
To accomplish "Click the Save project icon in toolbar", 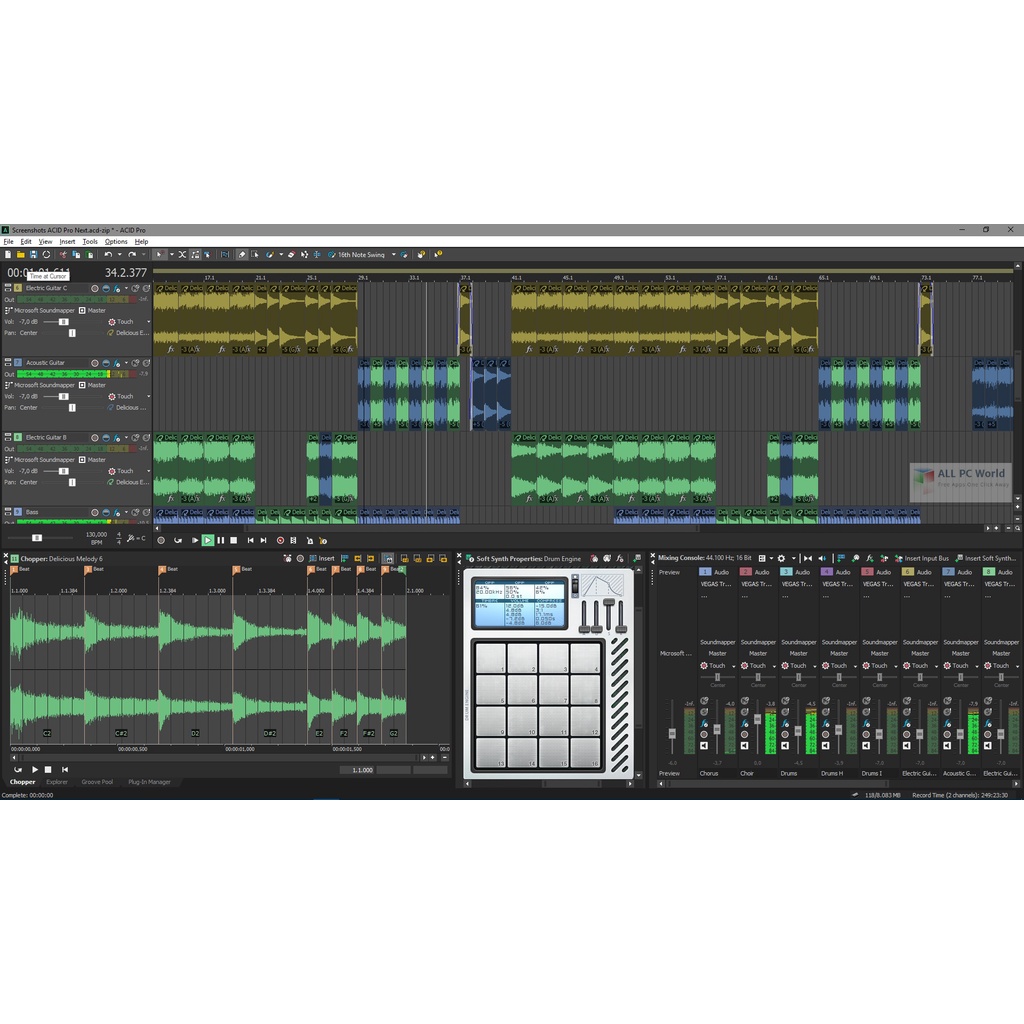I will (33, 255).
